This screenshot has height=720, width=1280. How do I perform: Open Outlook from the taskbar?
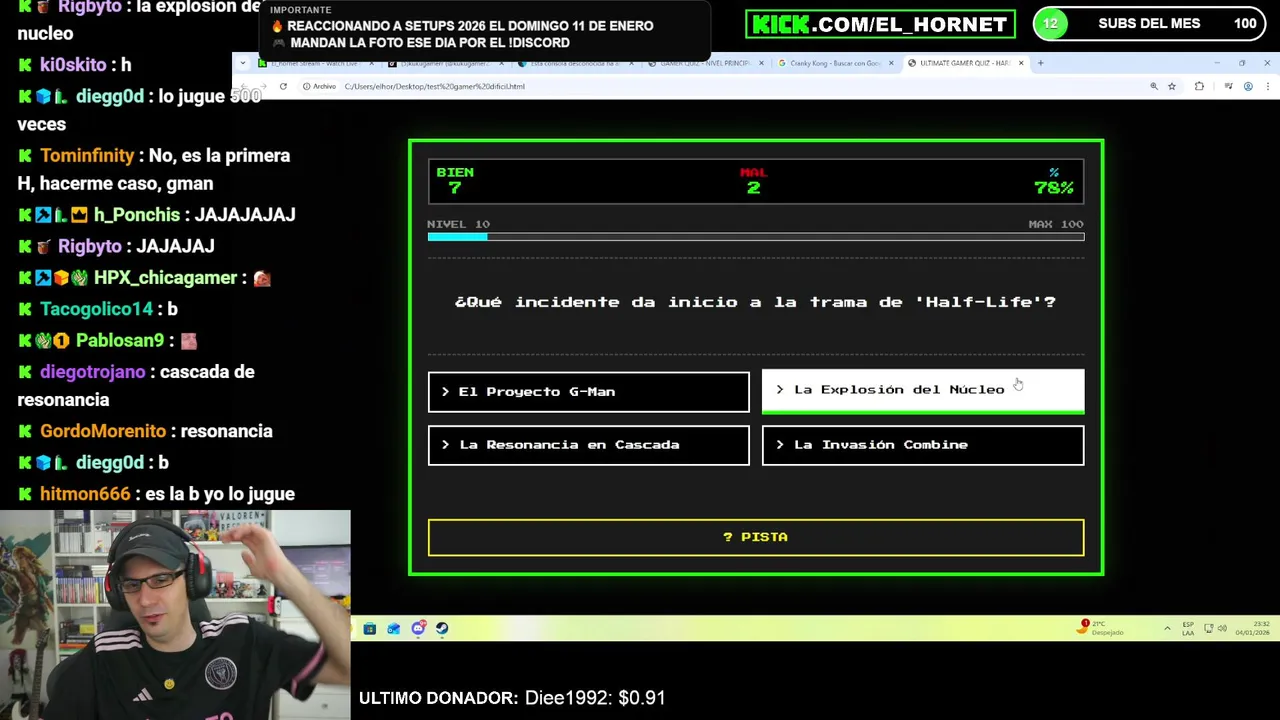click(394, 628)
